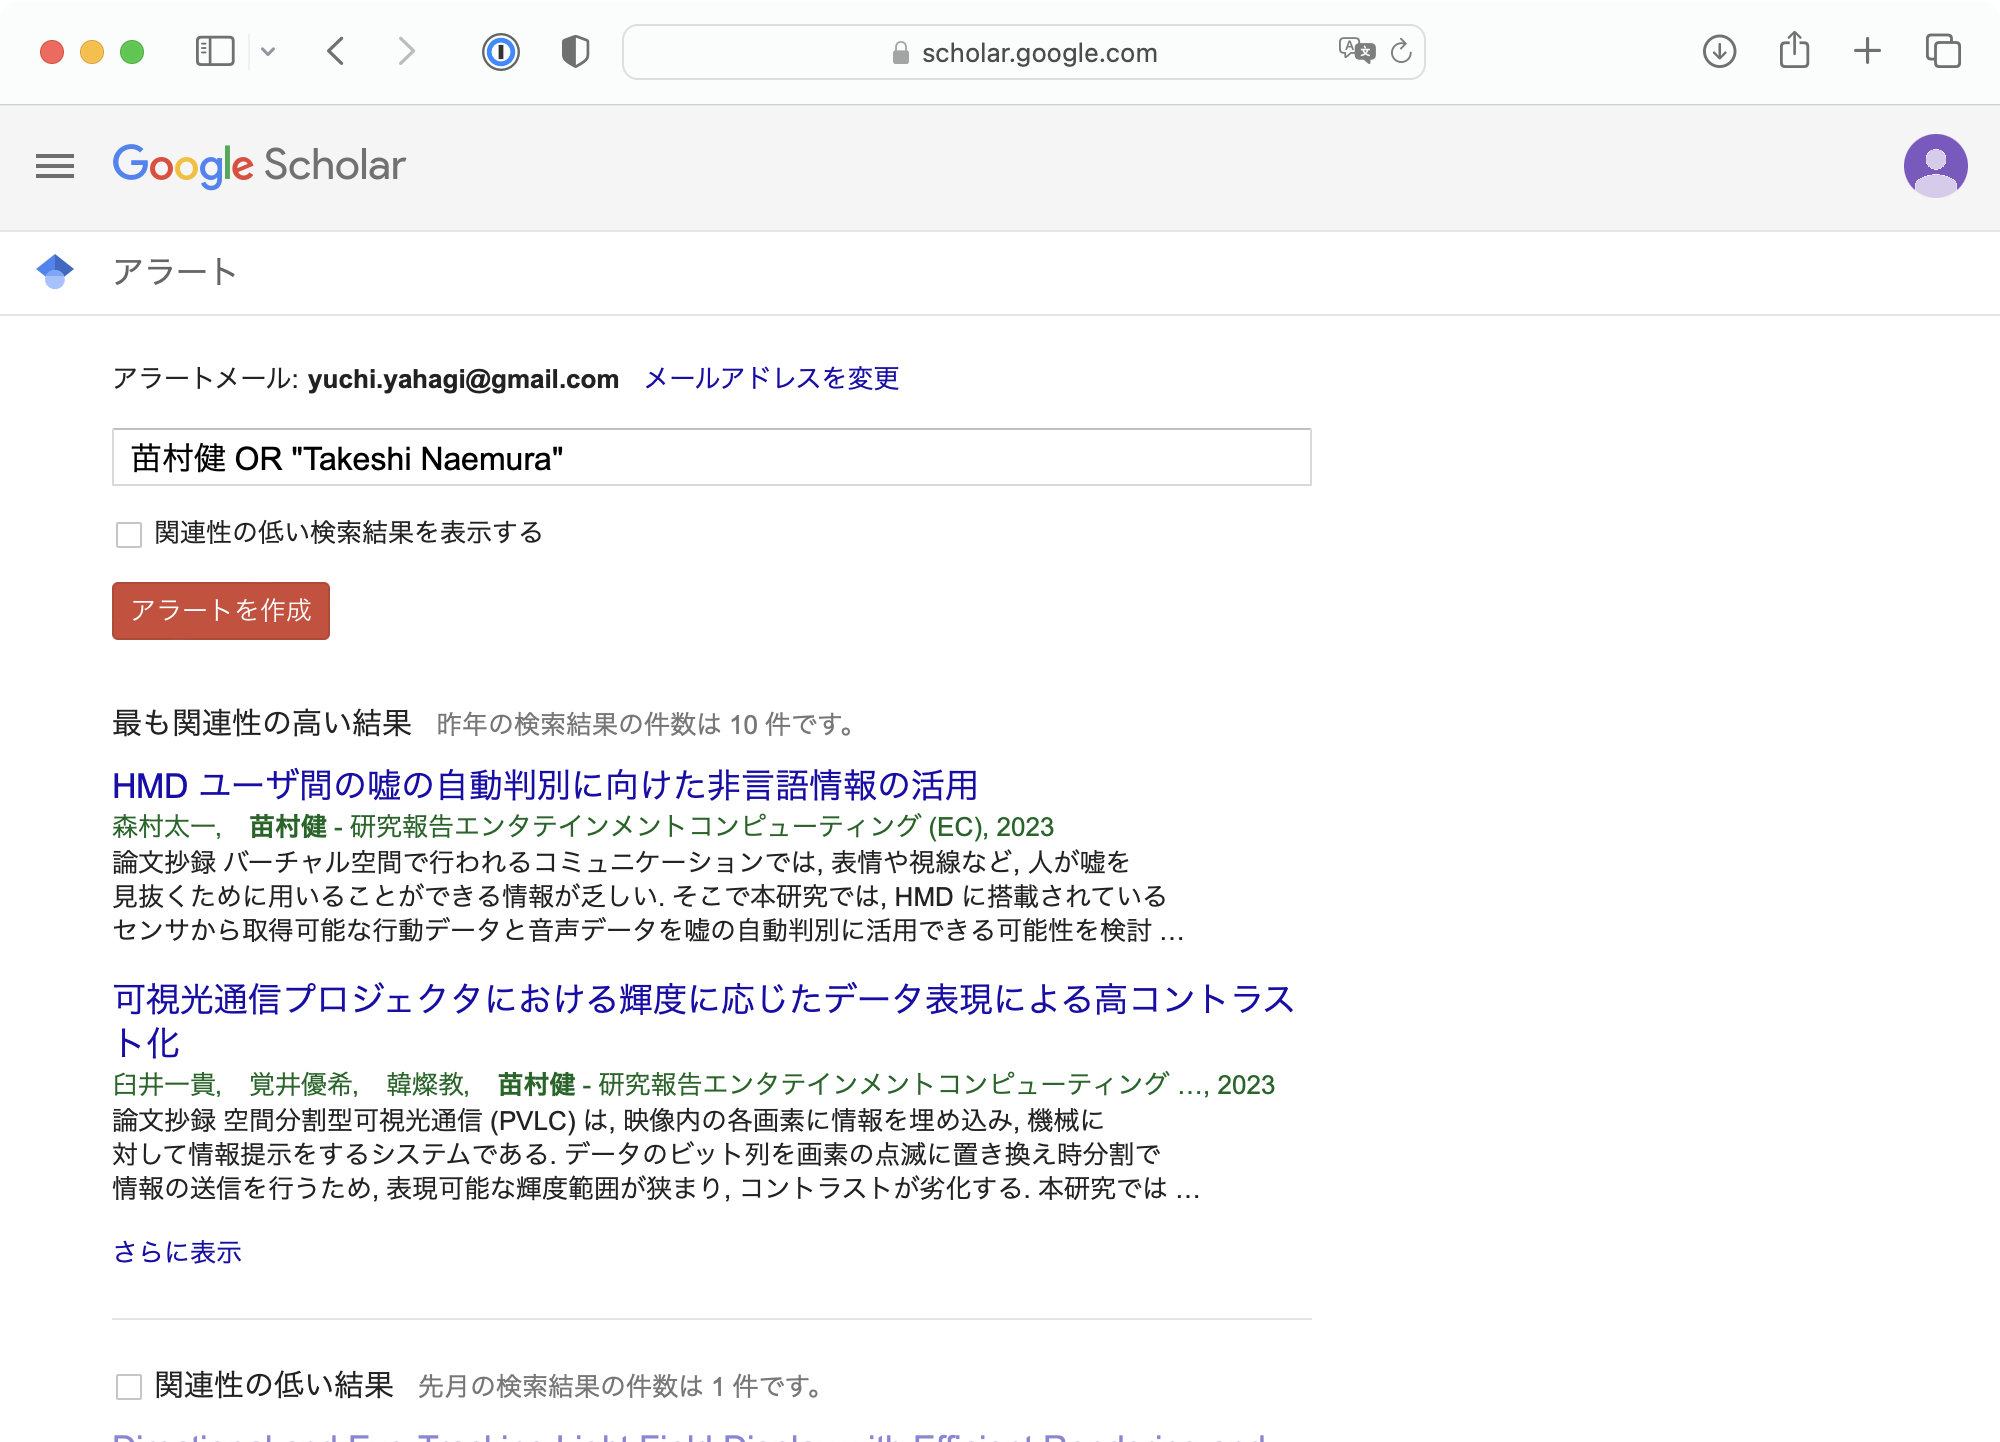
Task: Check the 関連性の低い結果 checkbox
Action: [x=128, y=1386]
